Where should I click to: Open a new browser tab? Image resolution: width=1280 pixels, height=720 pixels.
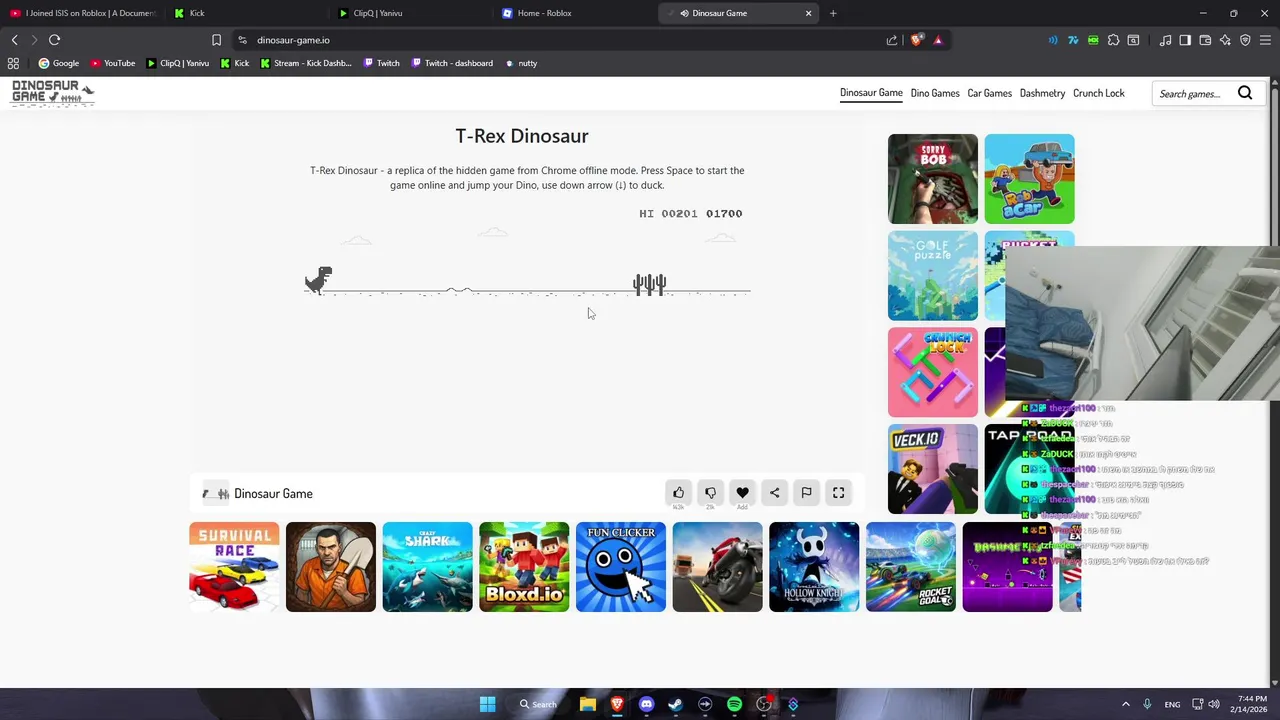(833, 13)
